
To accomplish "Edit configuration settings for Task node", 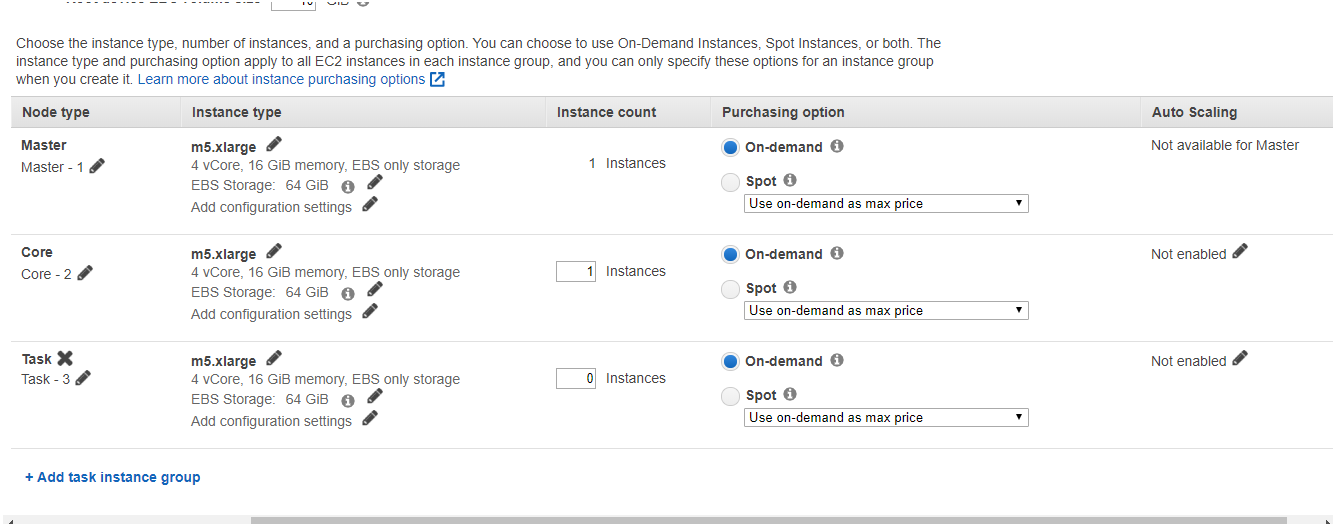I will point(370,420).
